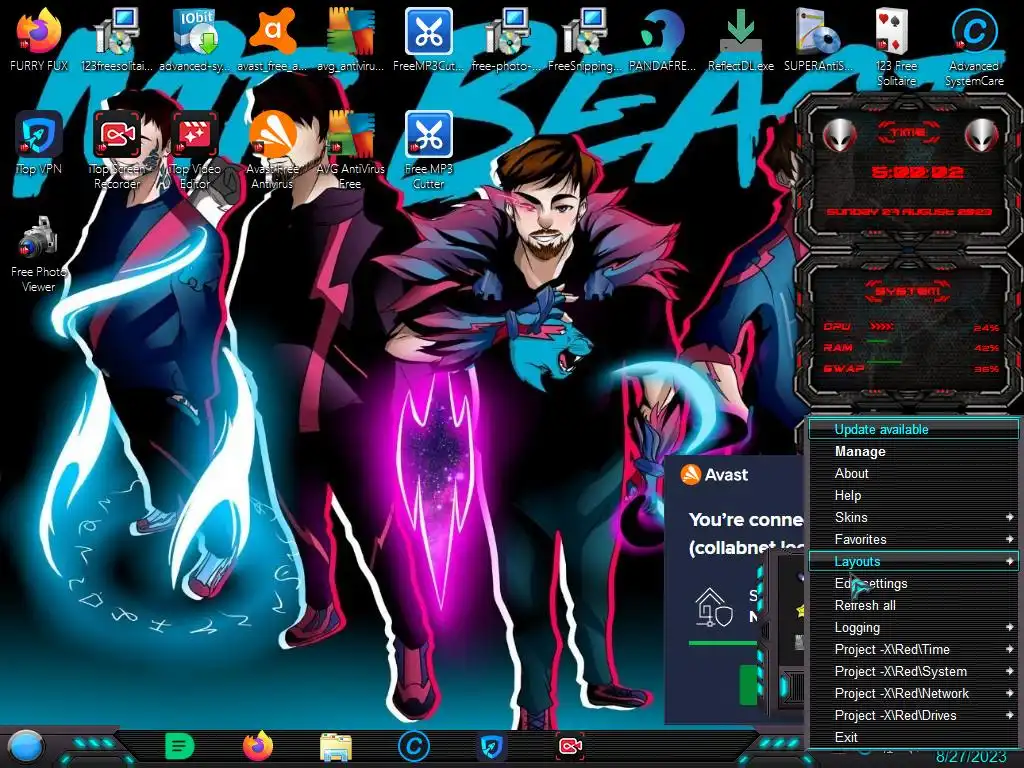This screenshot has width=1024, height=768.
Task: Open the Free MP3 Cutter desktop shortcut
Action: pyautogui.click(x=428, y=150)
